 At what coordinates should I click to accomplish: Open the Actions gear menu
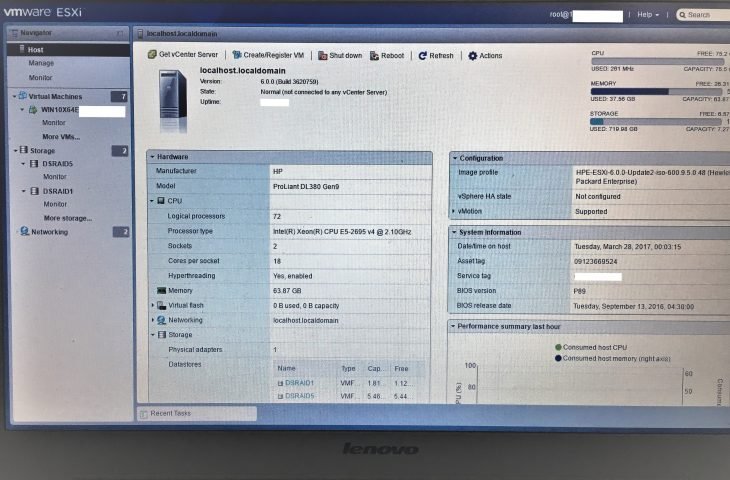click(x=473, y=56)
